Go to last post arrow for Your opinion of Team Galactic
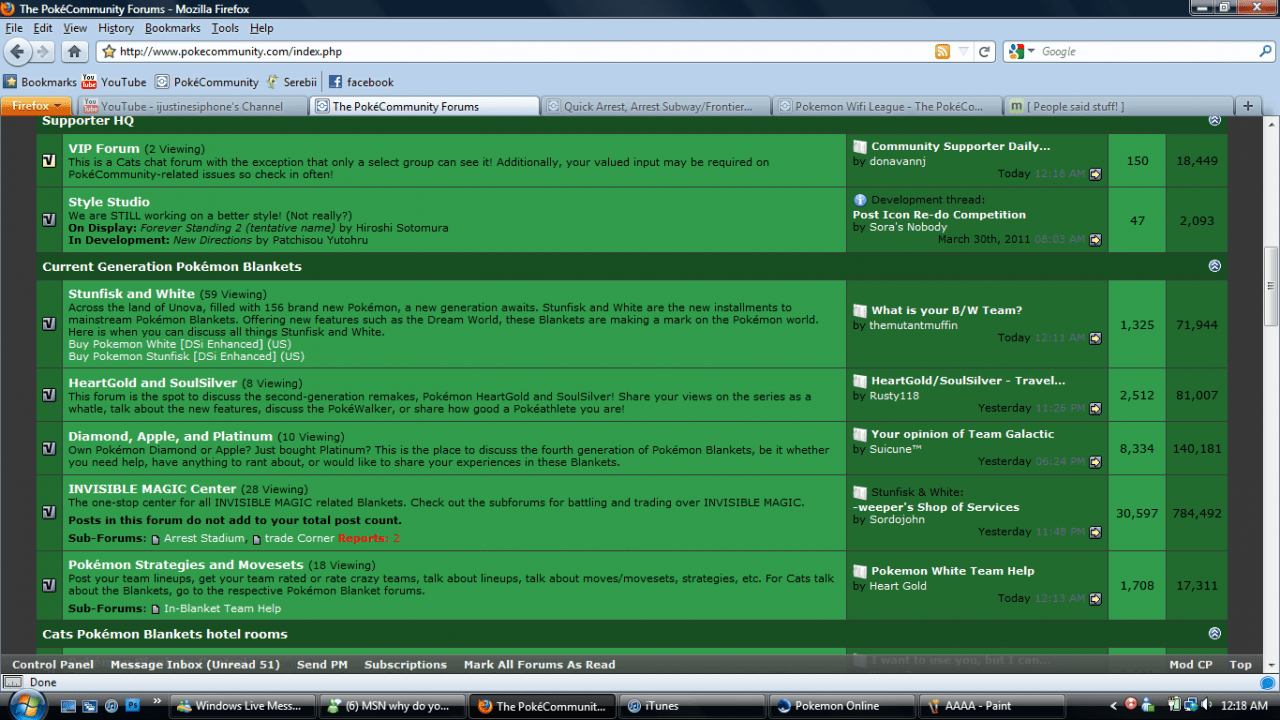 [x=1095, y=462]
